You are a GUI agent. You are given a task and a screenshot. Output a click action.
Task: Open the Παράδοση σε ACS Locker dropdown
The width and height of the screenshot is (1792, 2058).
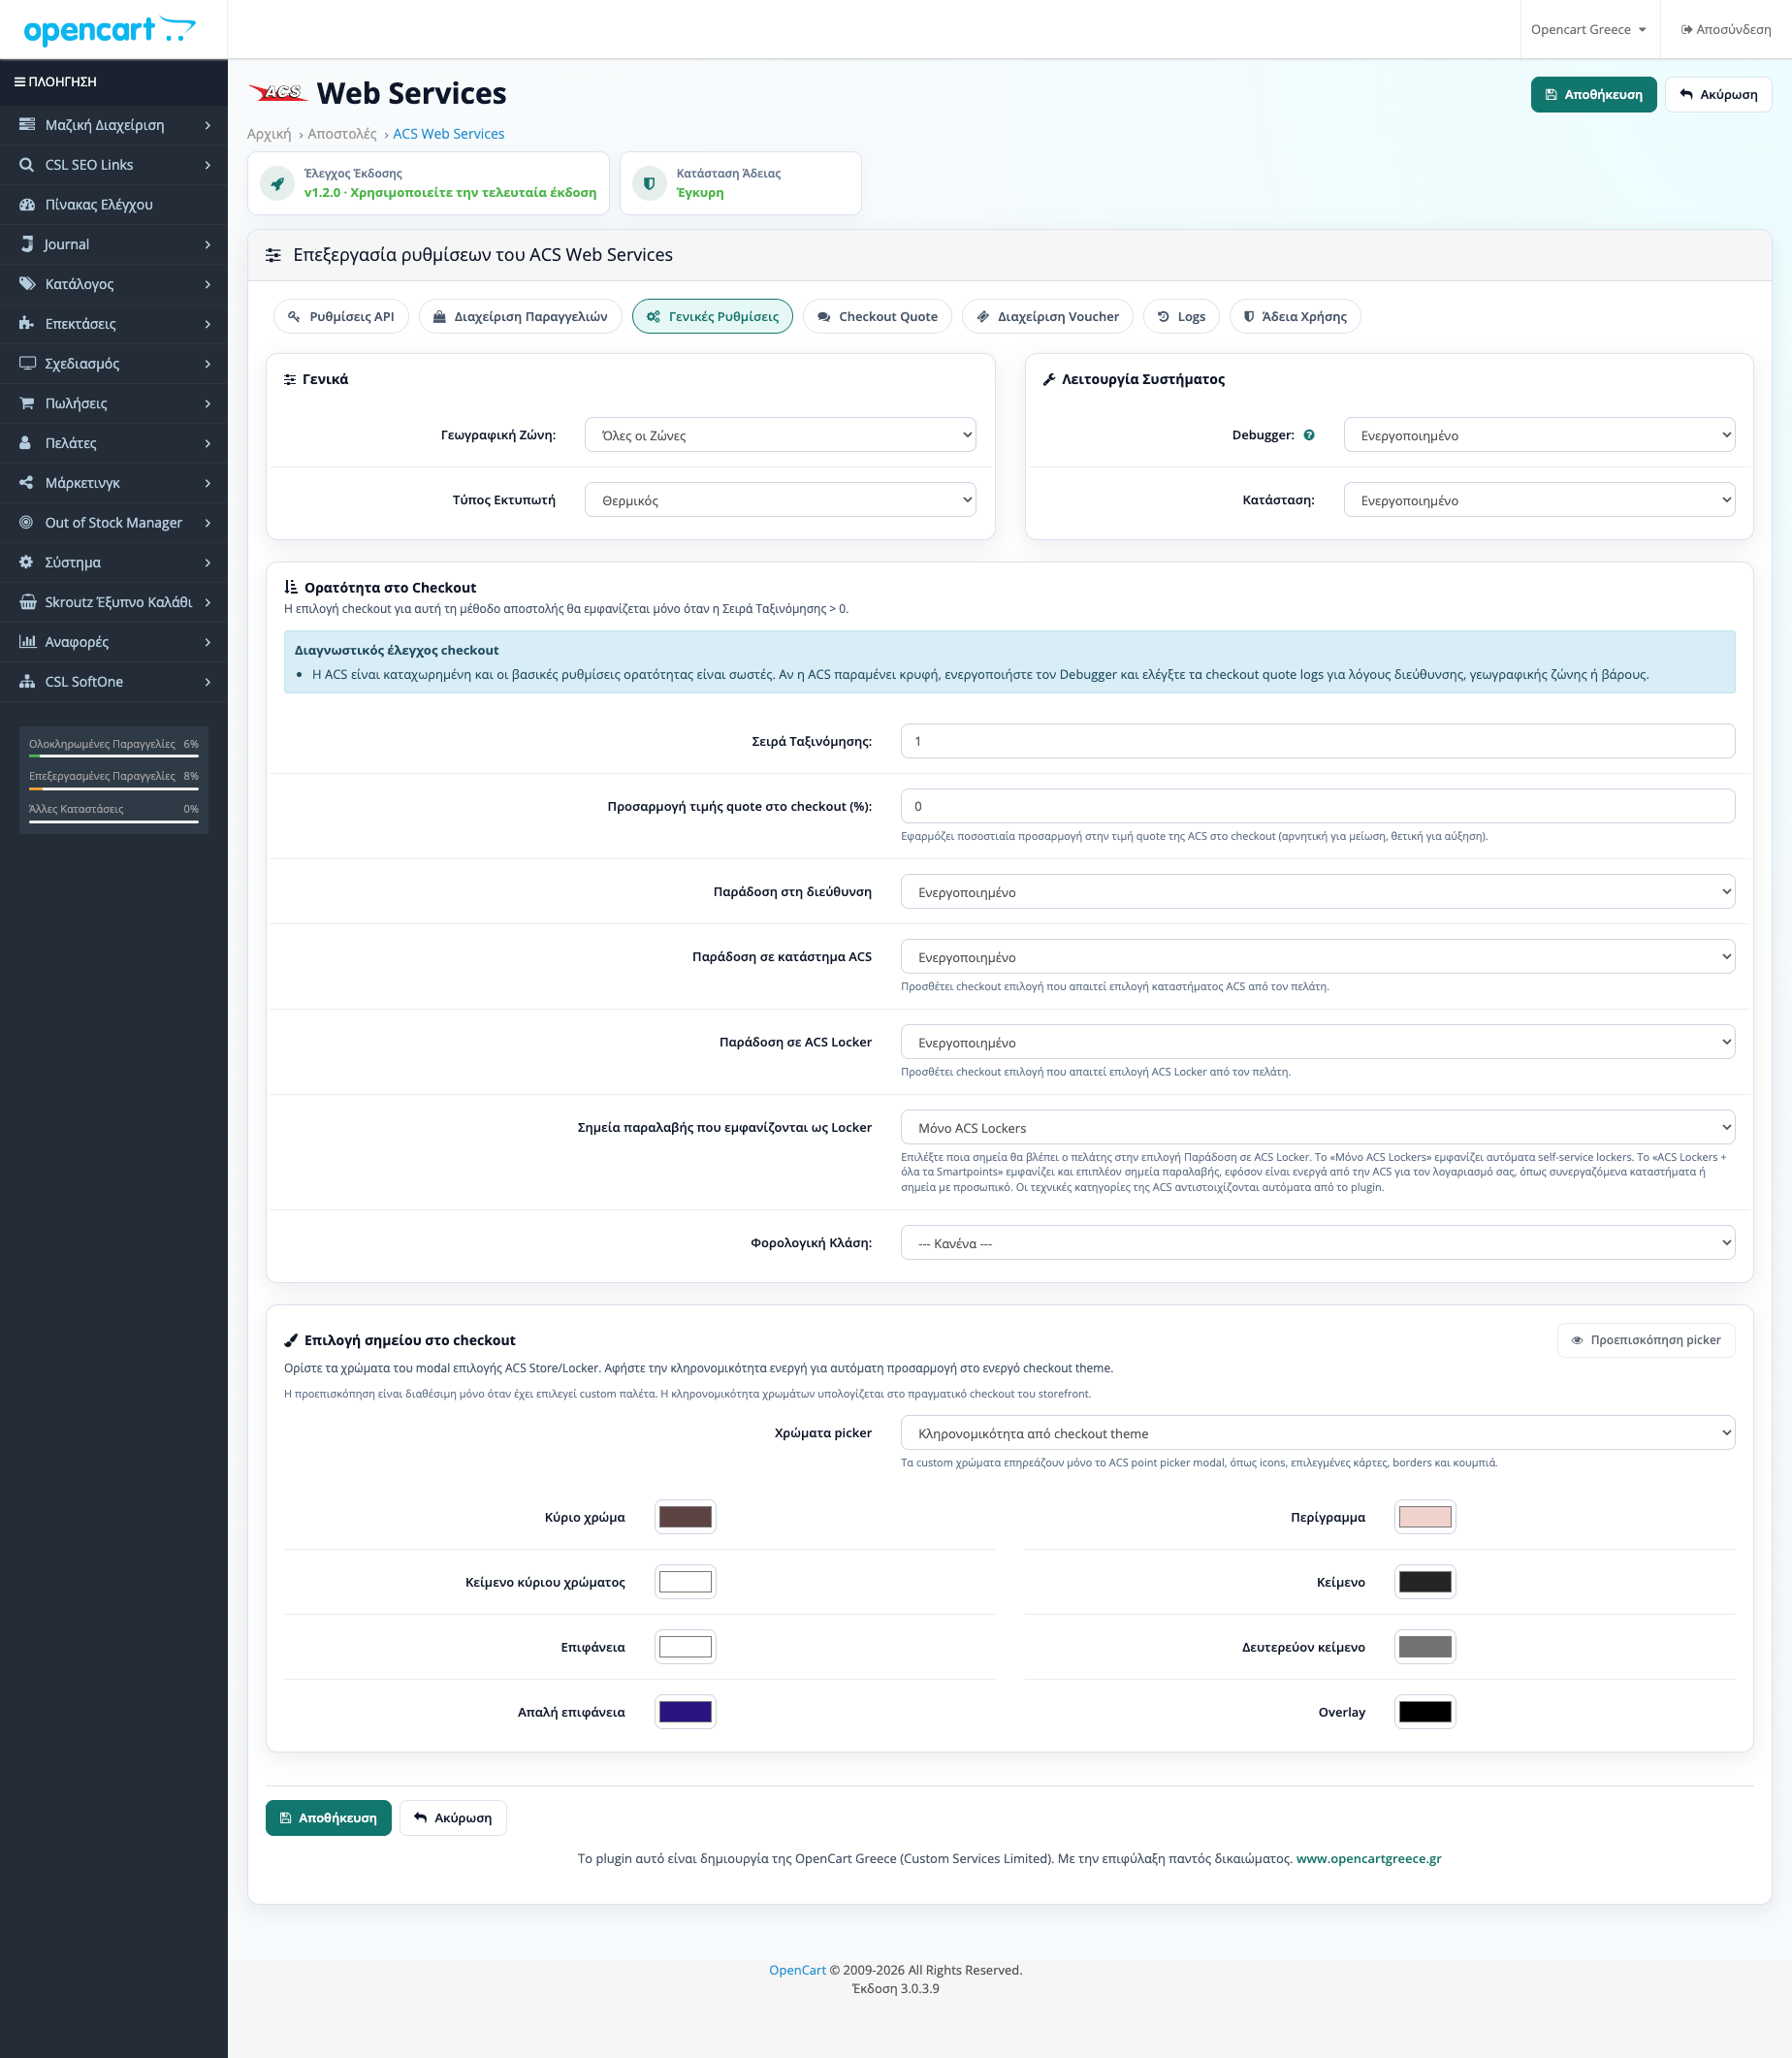tap(1318, 1042)
